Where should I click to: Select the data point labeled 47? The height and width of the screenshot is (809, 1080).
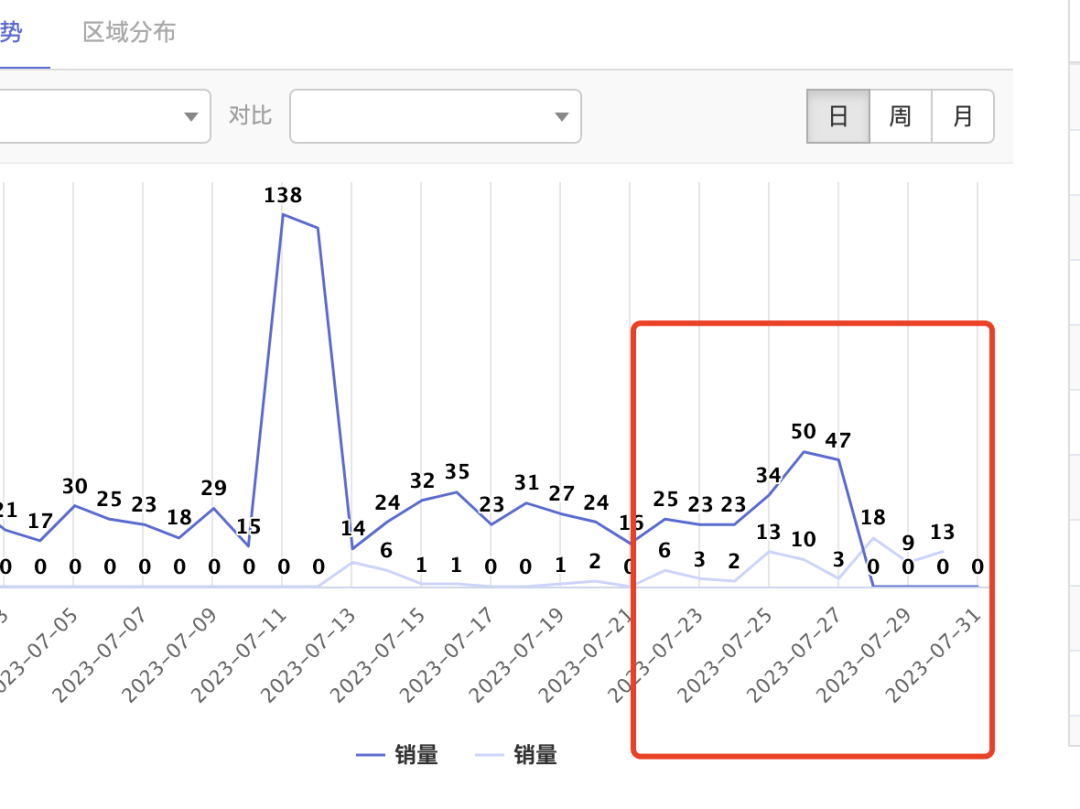(838, 459)
